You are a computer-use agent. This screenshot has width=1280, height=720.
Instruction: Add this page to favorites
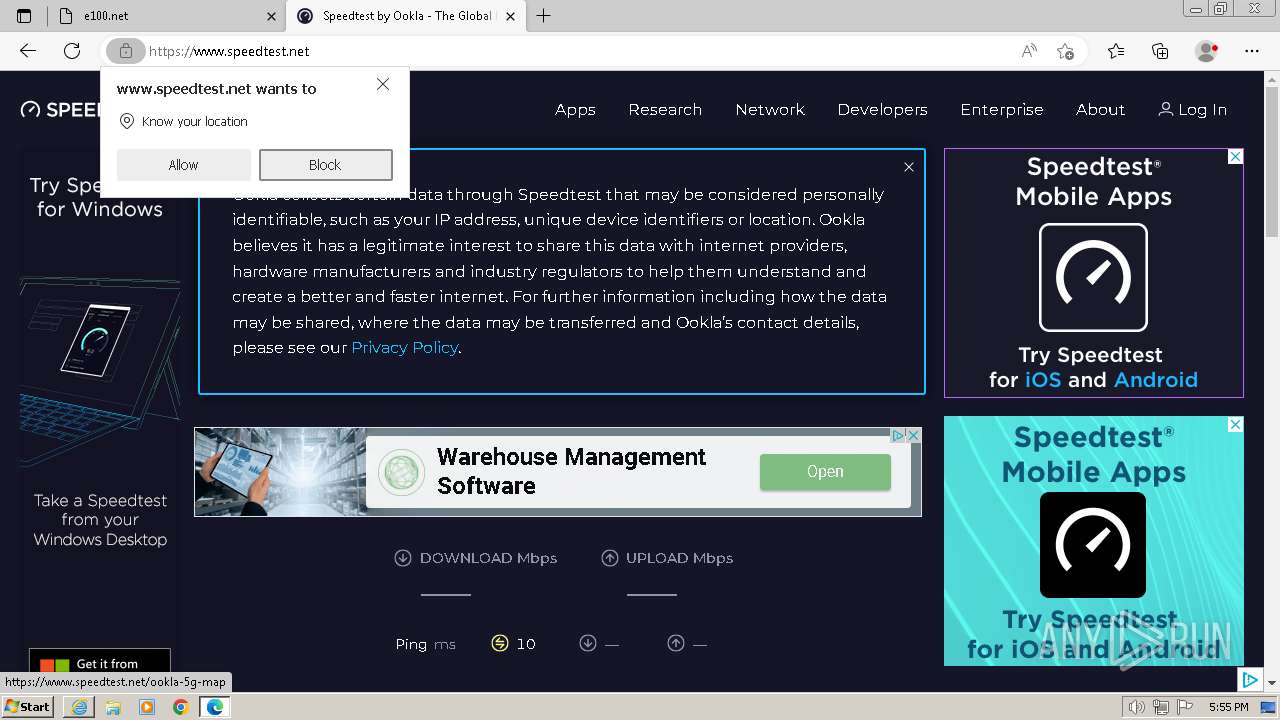click(x=1066, y=51)
